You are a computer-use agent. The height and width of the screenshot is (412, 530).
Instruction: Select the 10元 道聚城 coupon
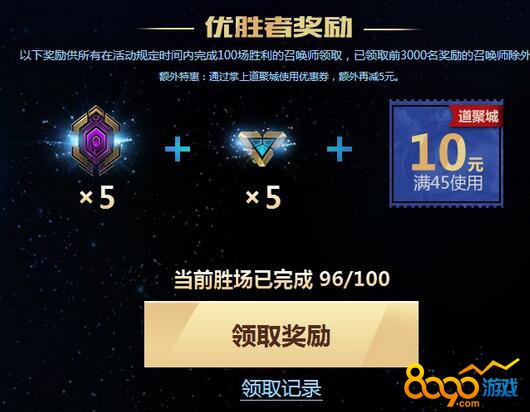tap(446, 153)
